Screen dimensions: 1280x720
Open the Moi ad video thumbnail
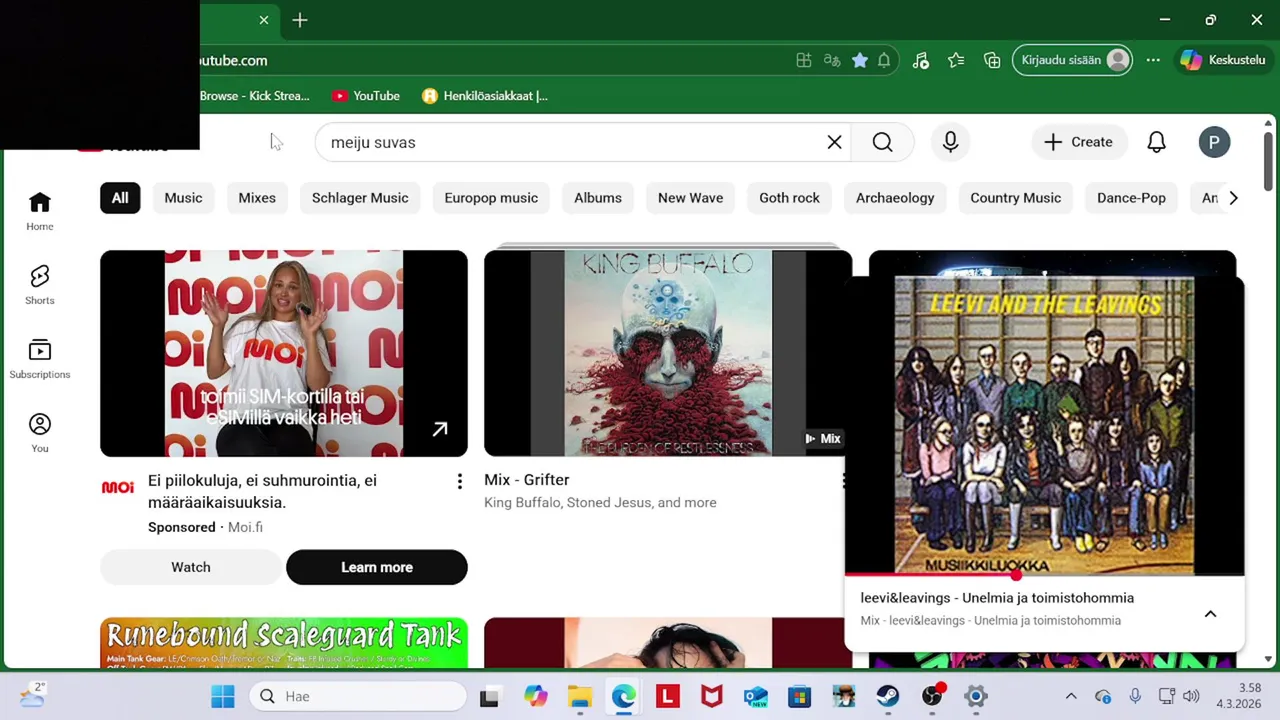tap(284, 353)
